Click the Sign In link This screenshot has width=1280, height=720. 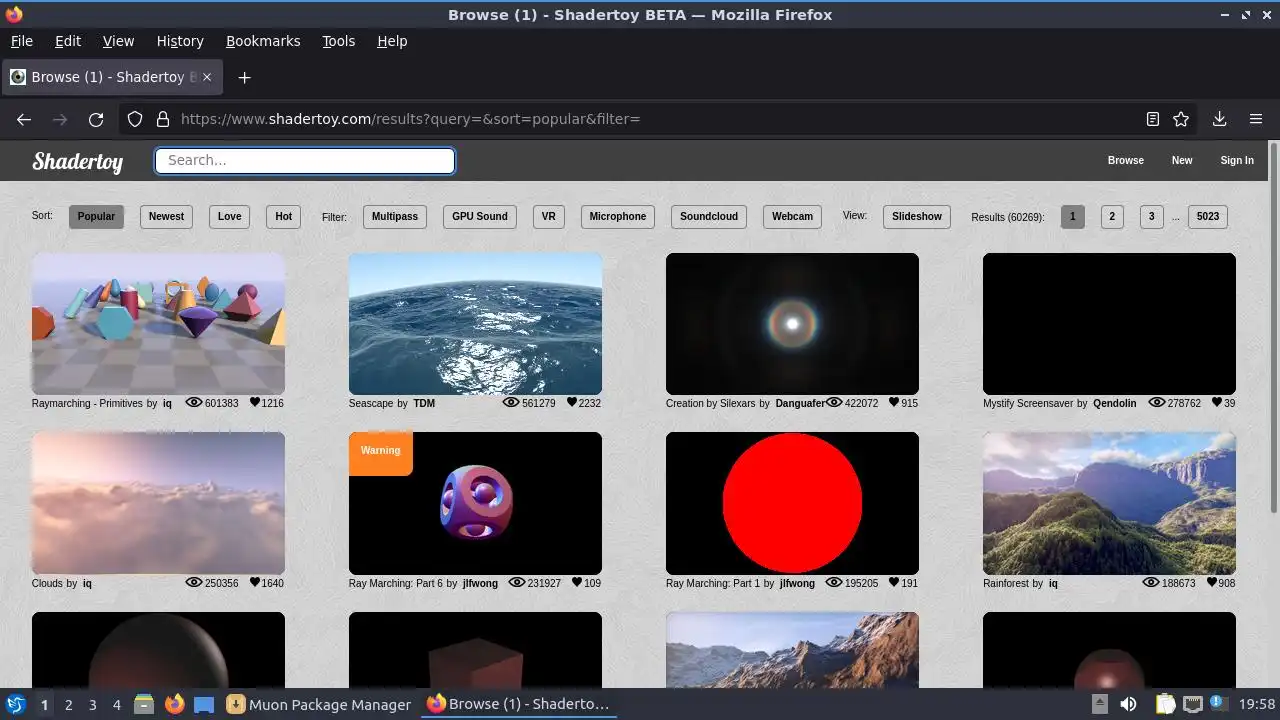1237,160
